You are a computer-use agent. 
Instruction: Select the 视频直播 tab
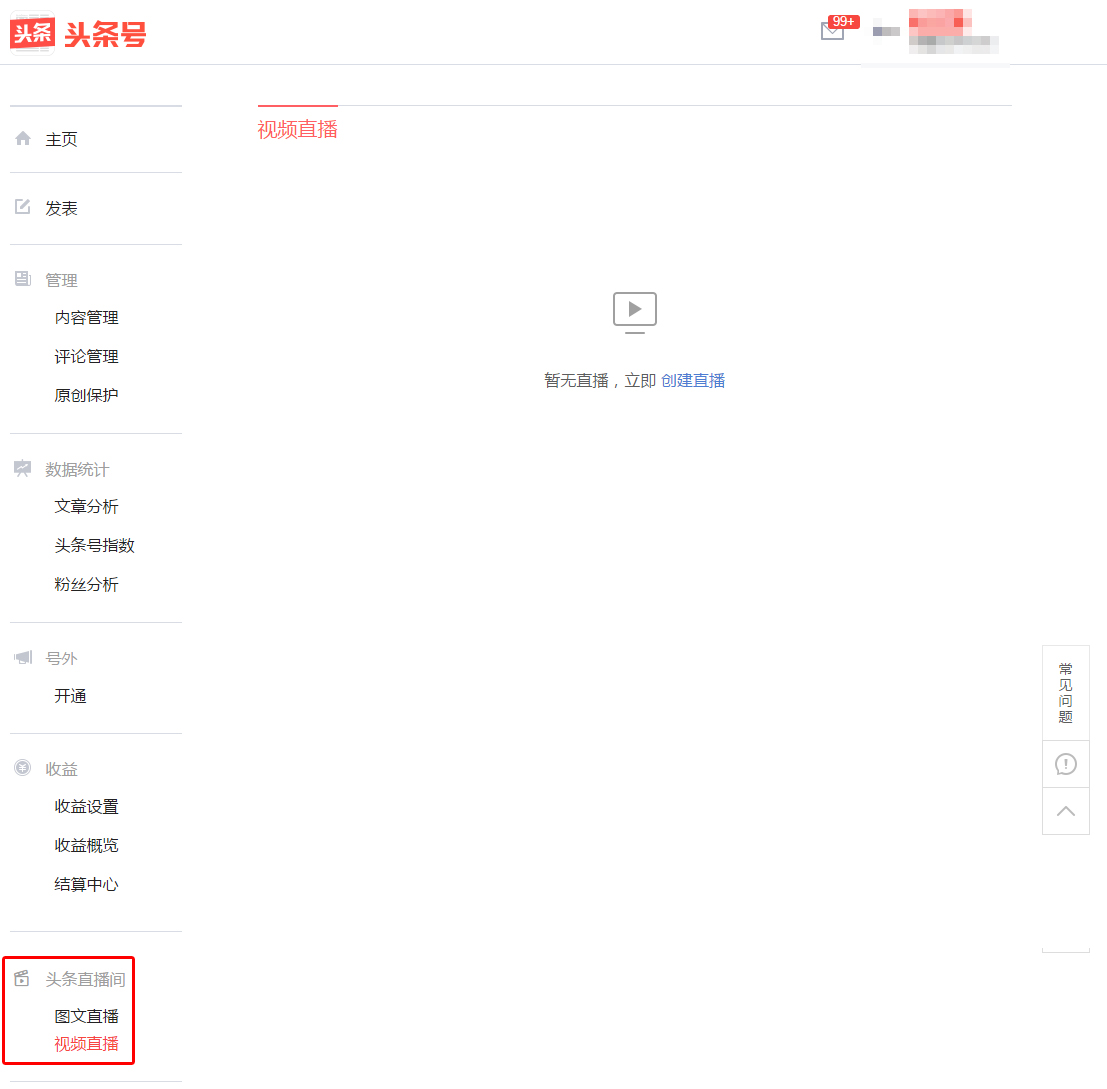[x=297, y=130]
